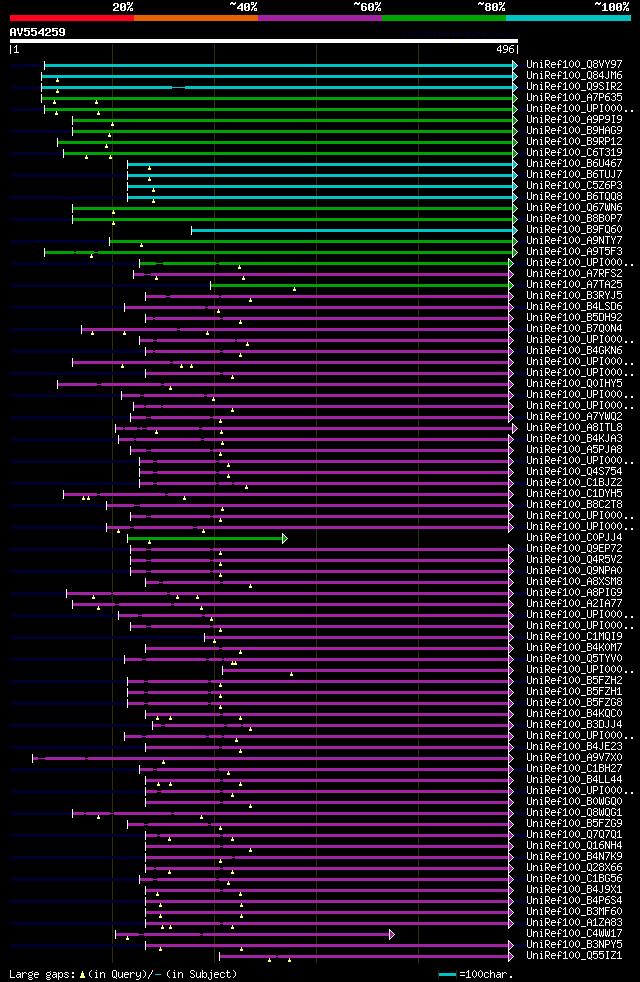
Task: Select the UniRef100_B8C2T8 label
Action: (x=574, y=505)
